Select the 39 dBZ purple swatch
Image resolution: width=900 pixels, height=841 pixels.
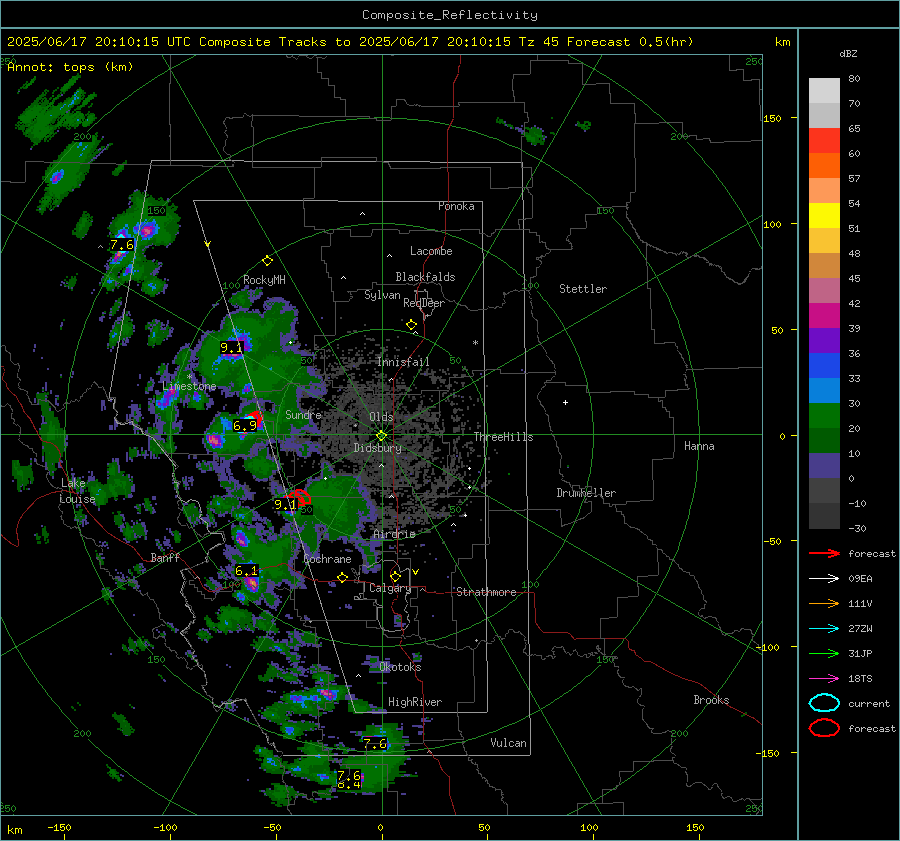tap(824, 340)
